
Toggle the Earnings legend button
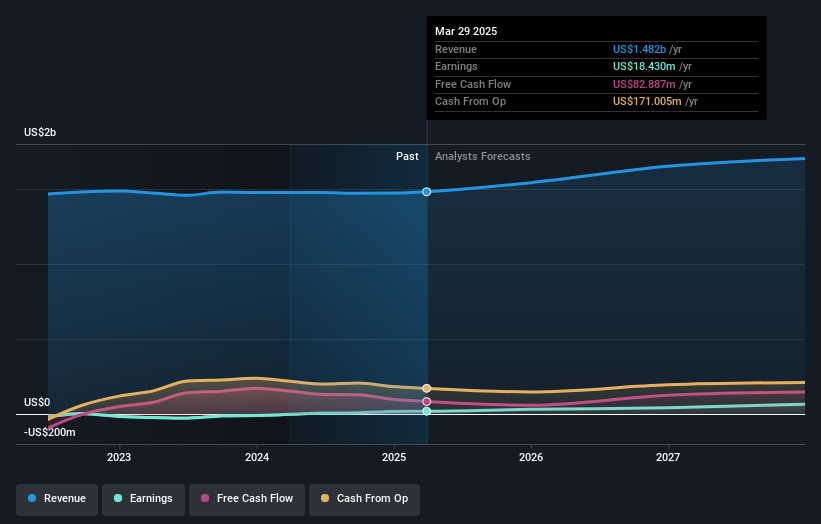click(143, 499)
